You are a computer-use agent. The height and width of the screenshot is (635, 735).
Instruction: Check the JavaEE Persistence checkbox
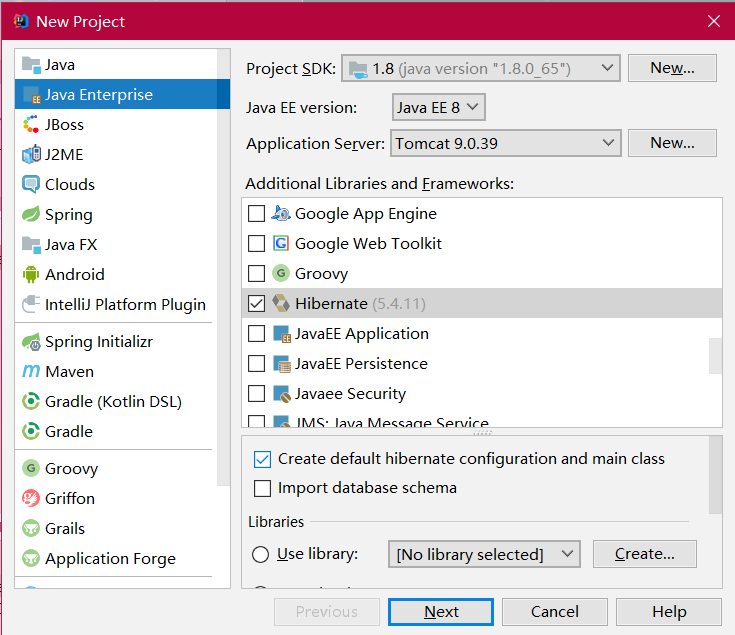click(x=256, y=364)
